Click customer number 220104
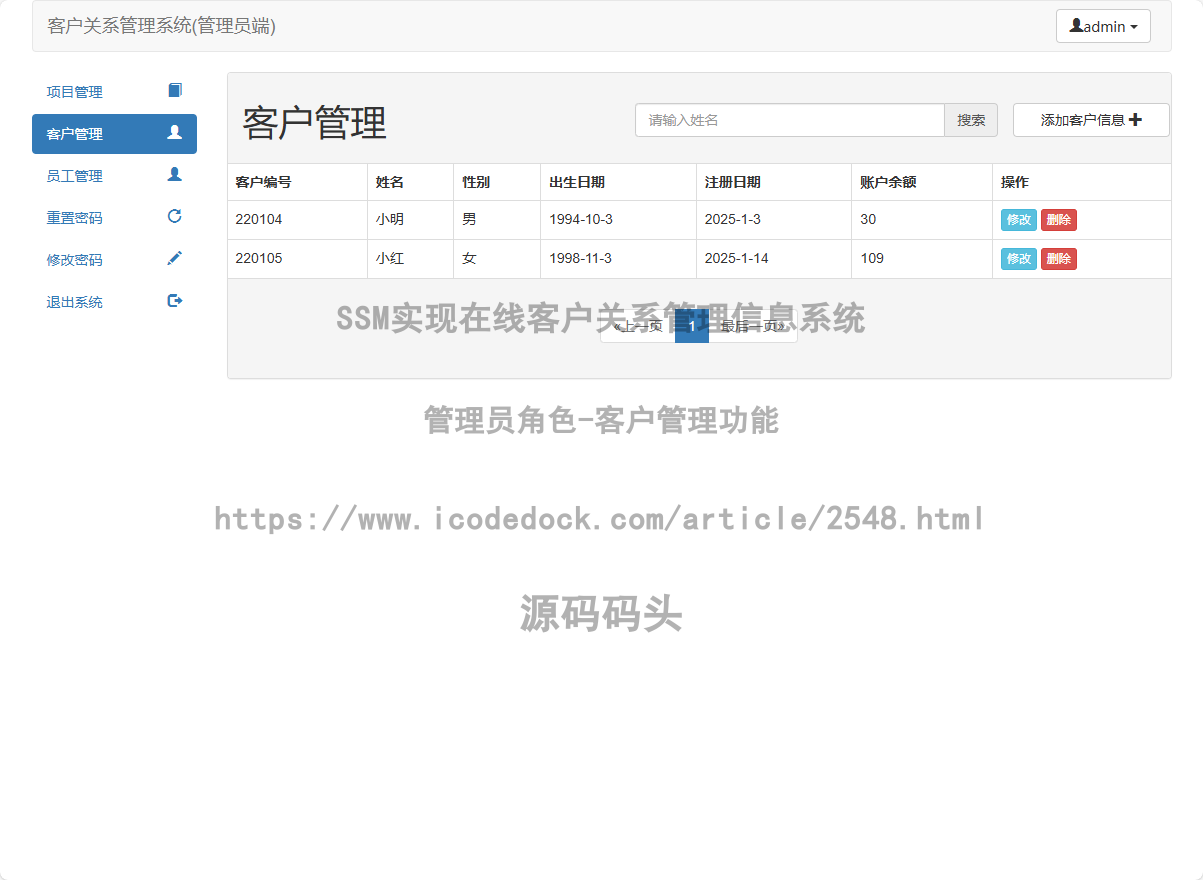 tap(259, 219)
